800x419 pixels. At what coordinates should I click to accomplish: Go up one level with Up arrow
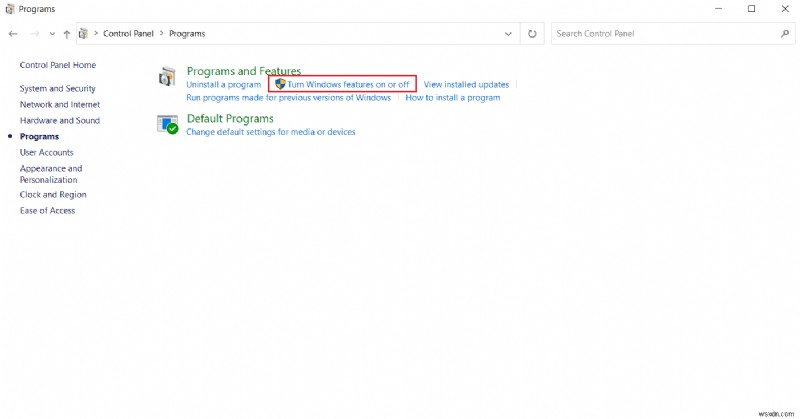coord(67,34)
